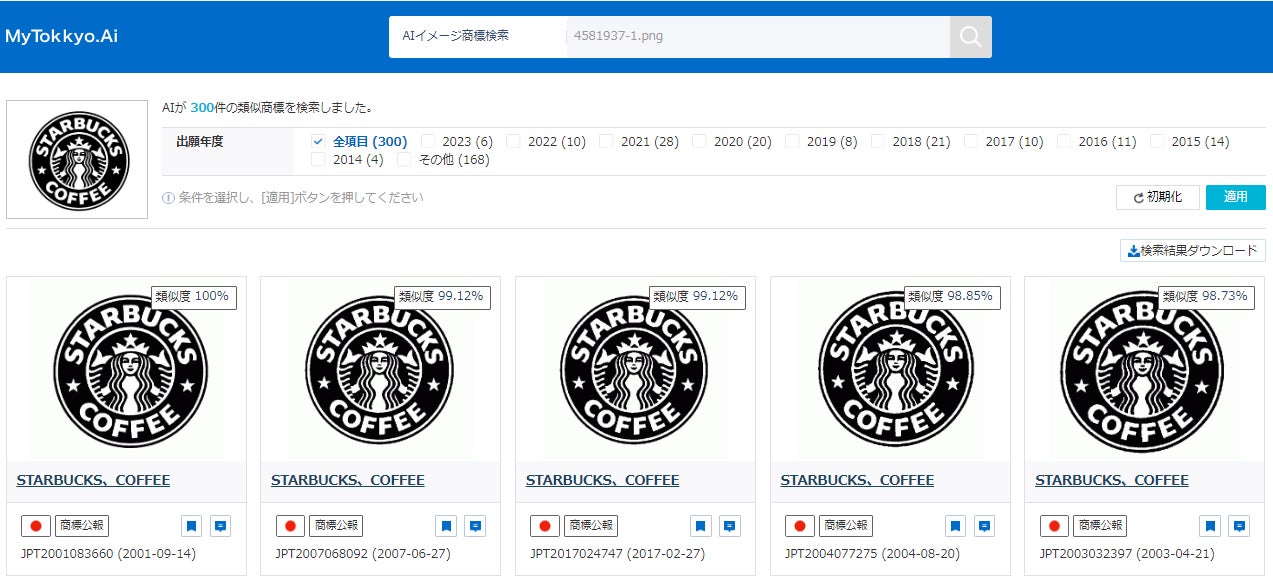Open STARBUCKS、COFFEE link for JPT2017024747
1273x584 pixels.
point(602,481)
